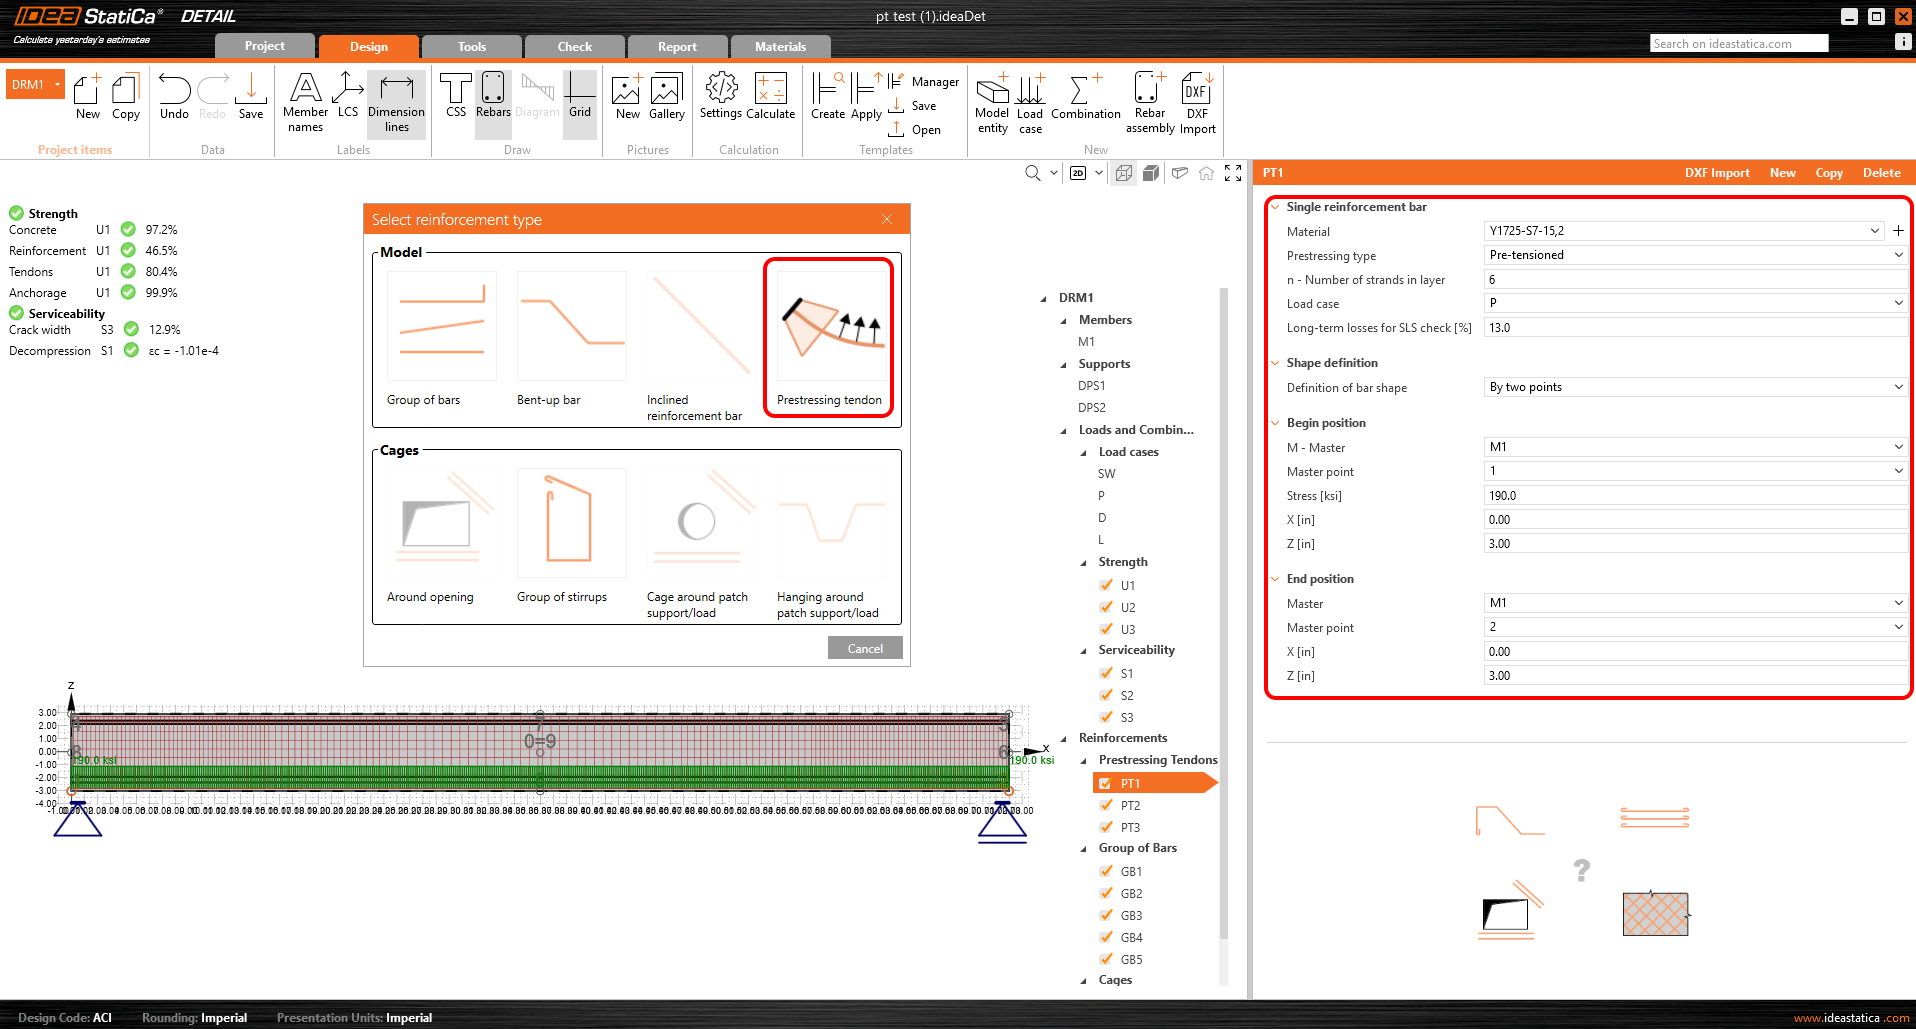Screen dimensions: 1916x1029
Task: Expand the Definition of bar shape dropdown
Action: coord(1695,387)
